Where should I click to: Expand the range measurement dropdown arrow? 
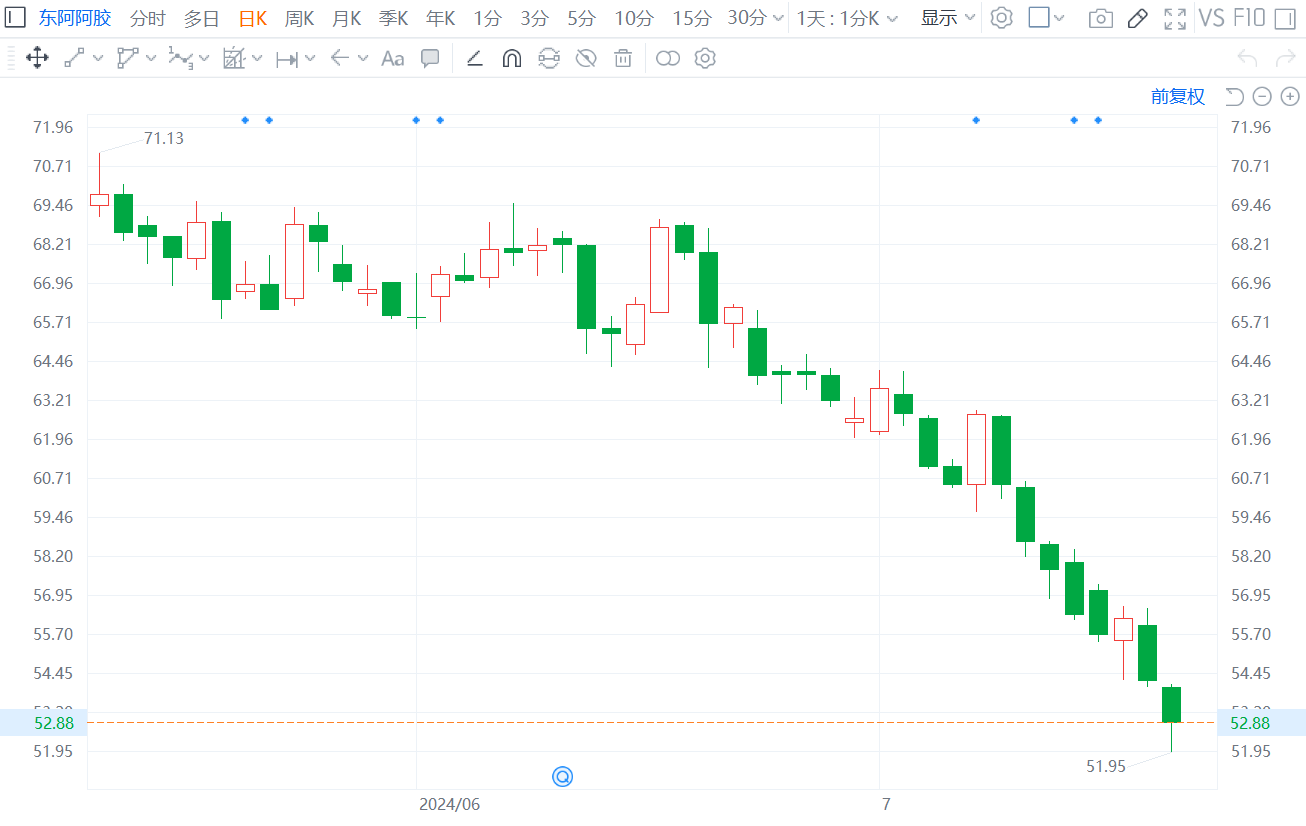[x=310, y=58]
